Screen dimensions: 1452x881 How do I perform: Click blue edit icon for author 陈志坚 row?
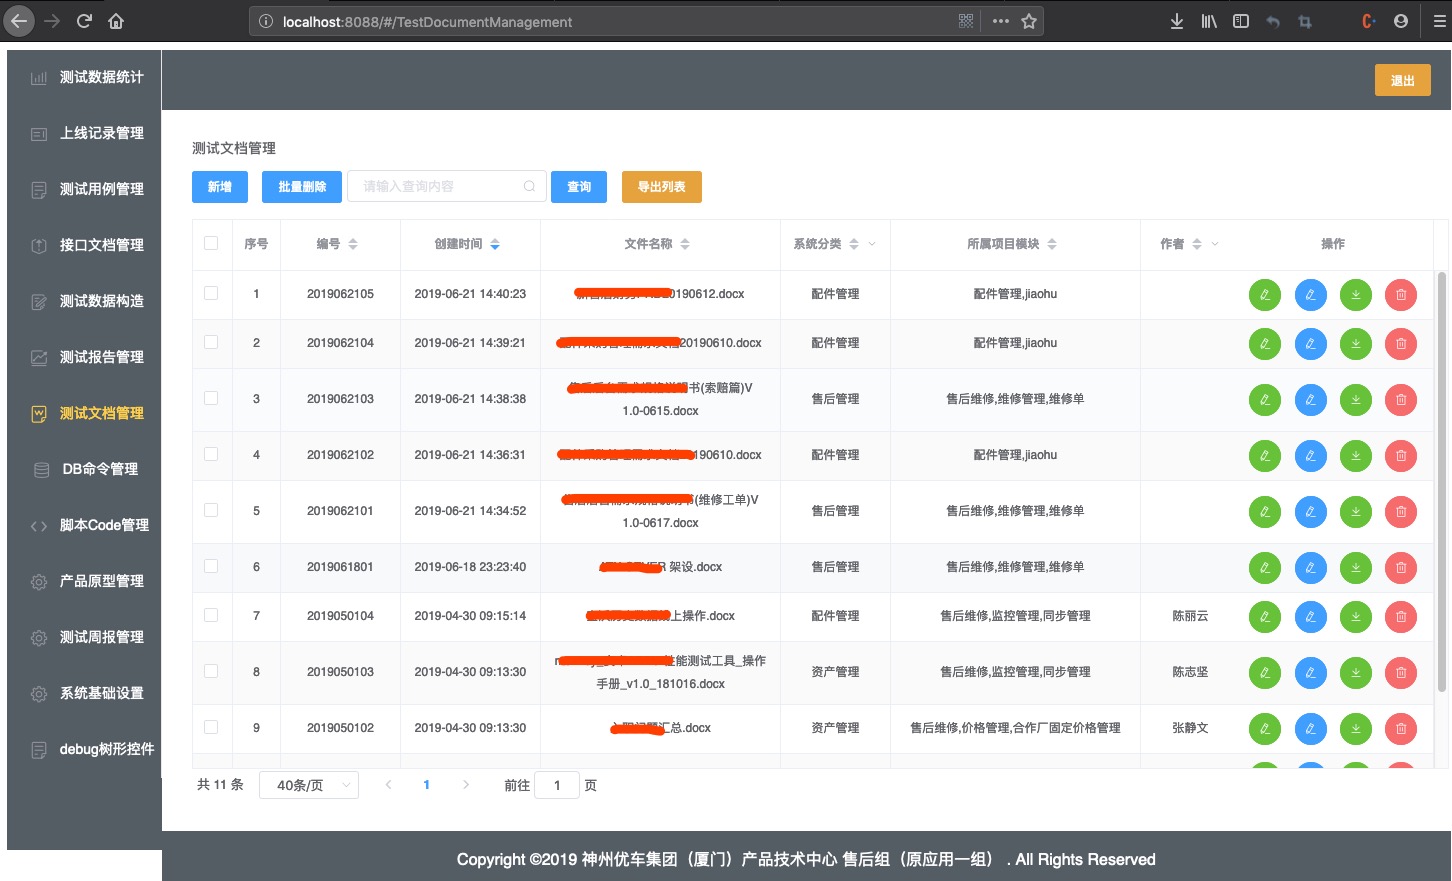tap(1310, 673)
